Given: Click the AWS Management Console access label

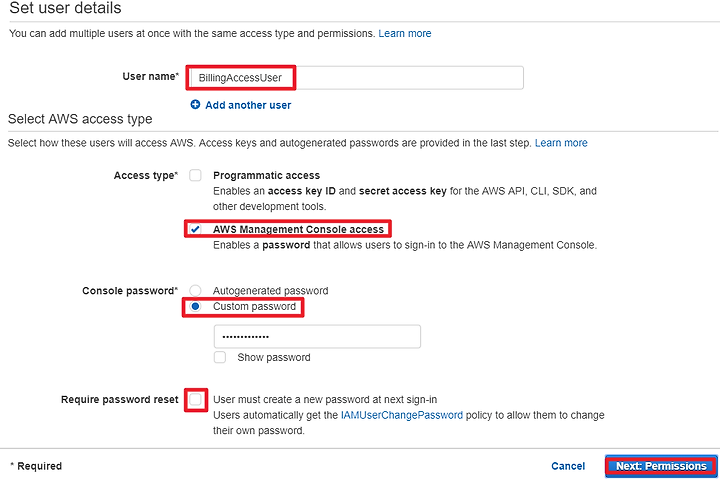Looking at the screenshot, I should pos(298,229).
